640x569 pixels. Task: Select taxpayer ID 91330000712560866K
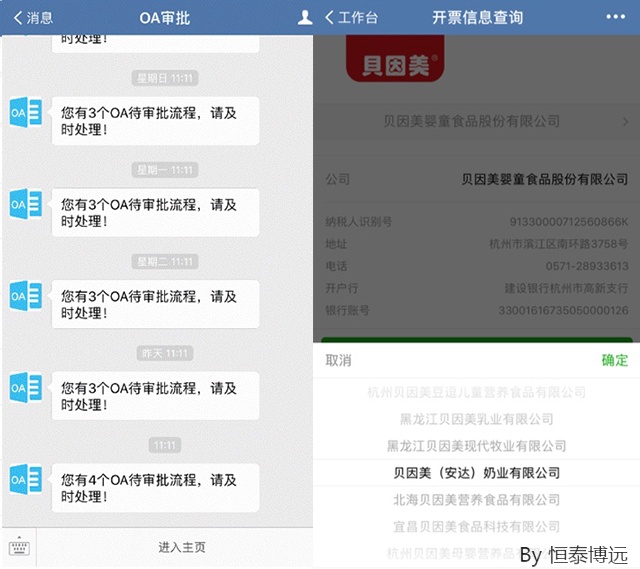tap(569, 222)
